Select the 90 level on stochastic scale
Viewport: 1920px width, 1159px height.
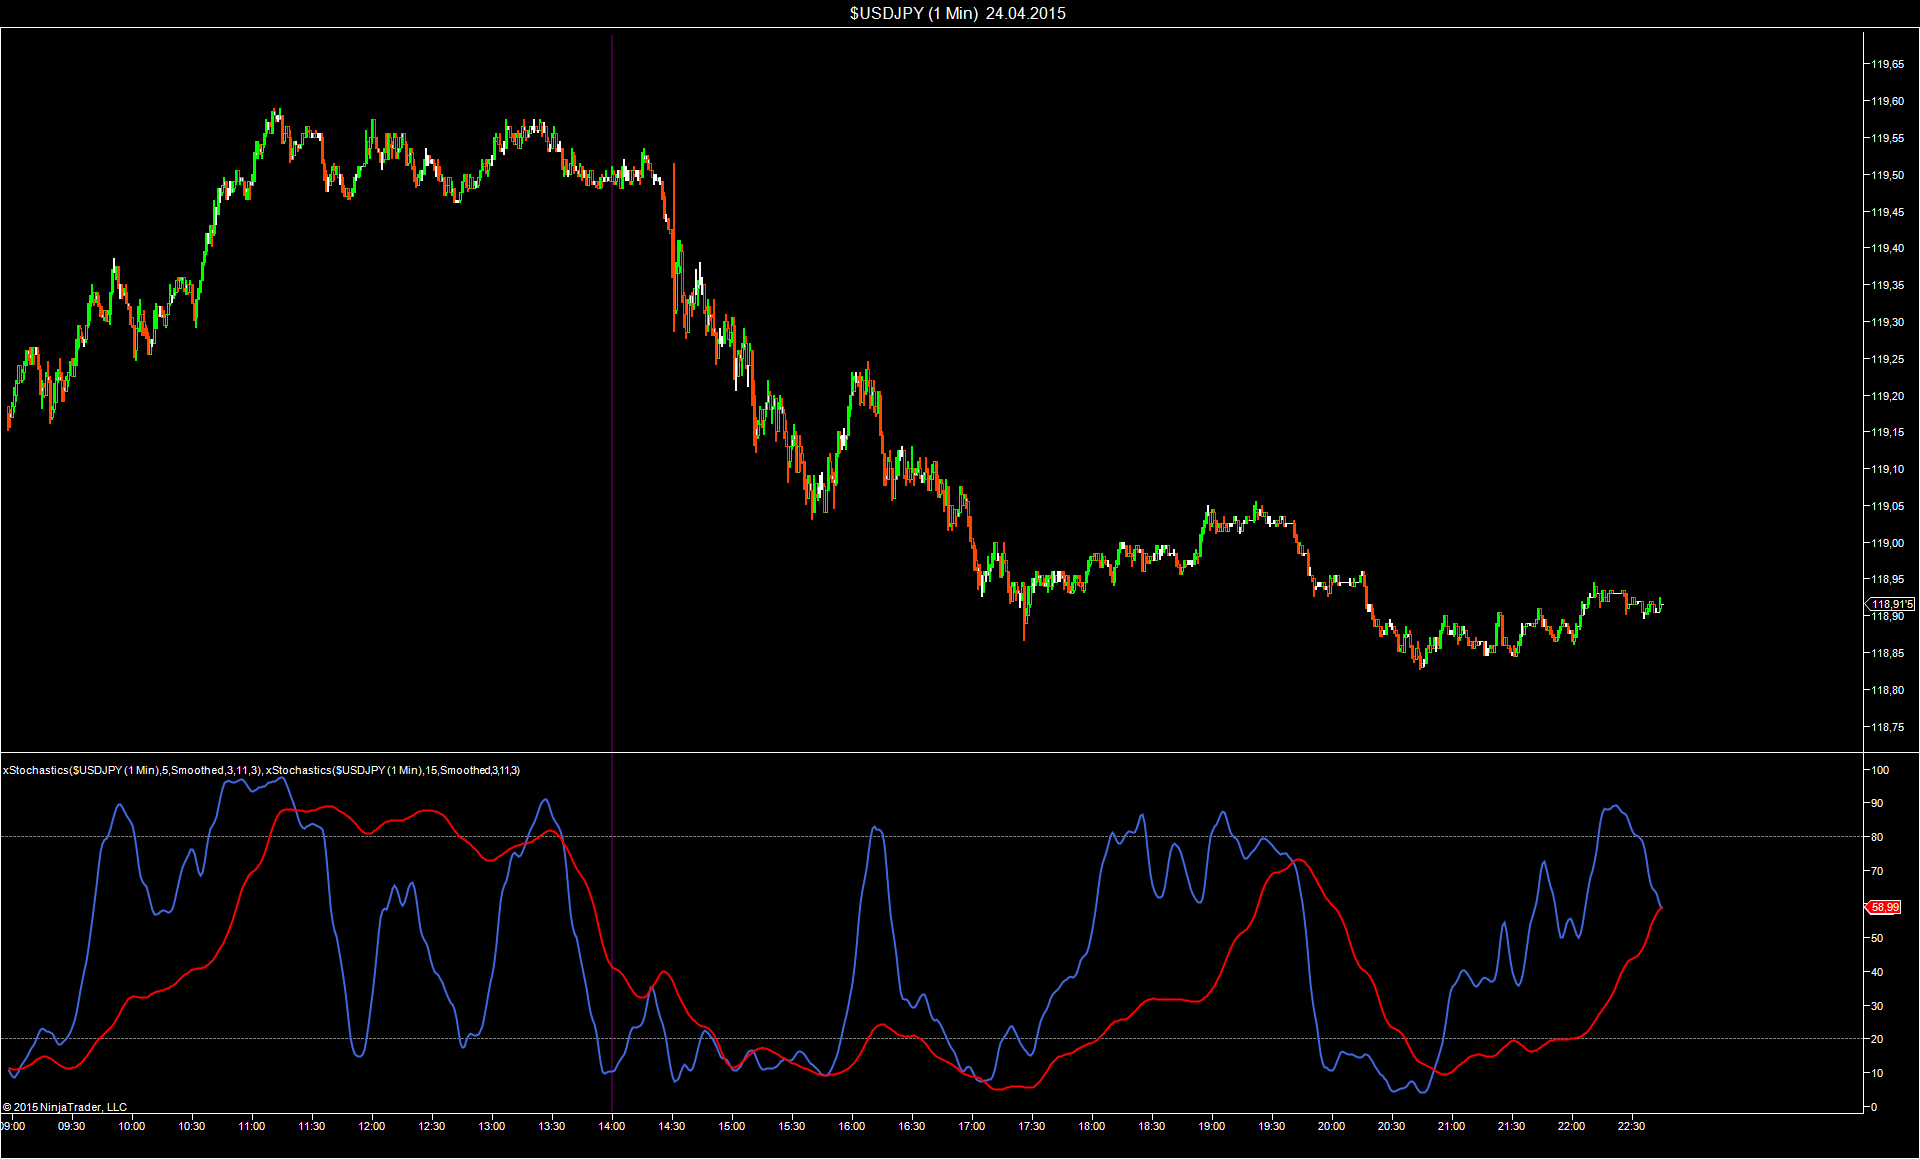click(1877, 803)
